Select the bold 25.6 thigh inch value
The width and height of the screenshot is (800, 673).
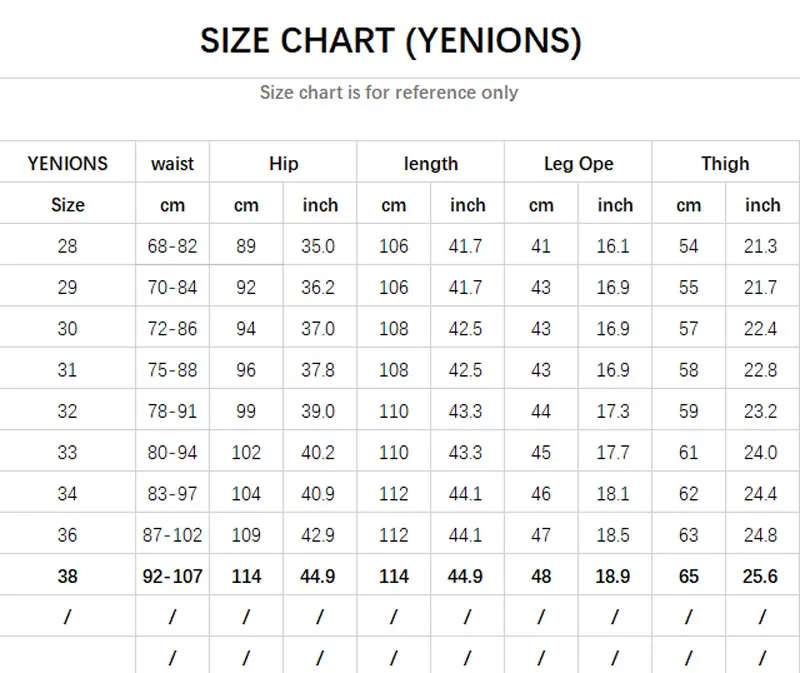click(761, 576)
